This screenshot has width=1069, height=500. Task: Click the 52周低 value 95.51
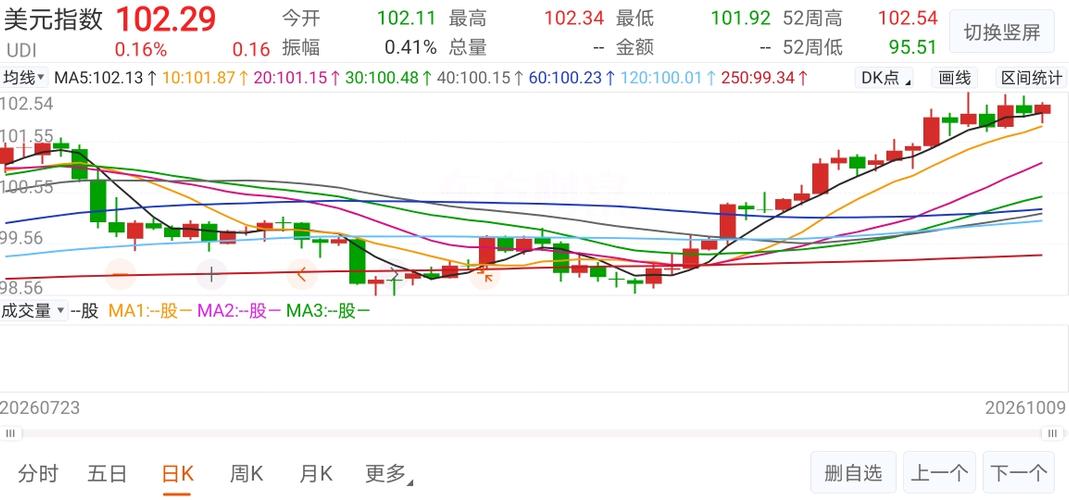point(914,47)
